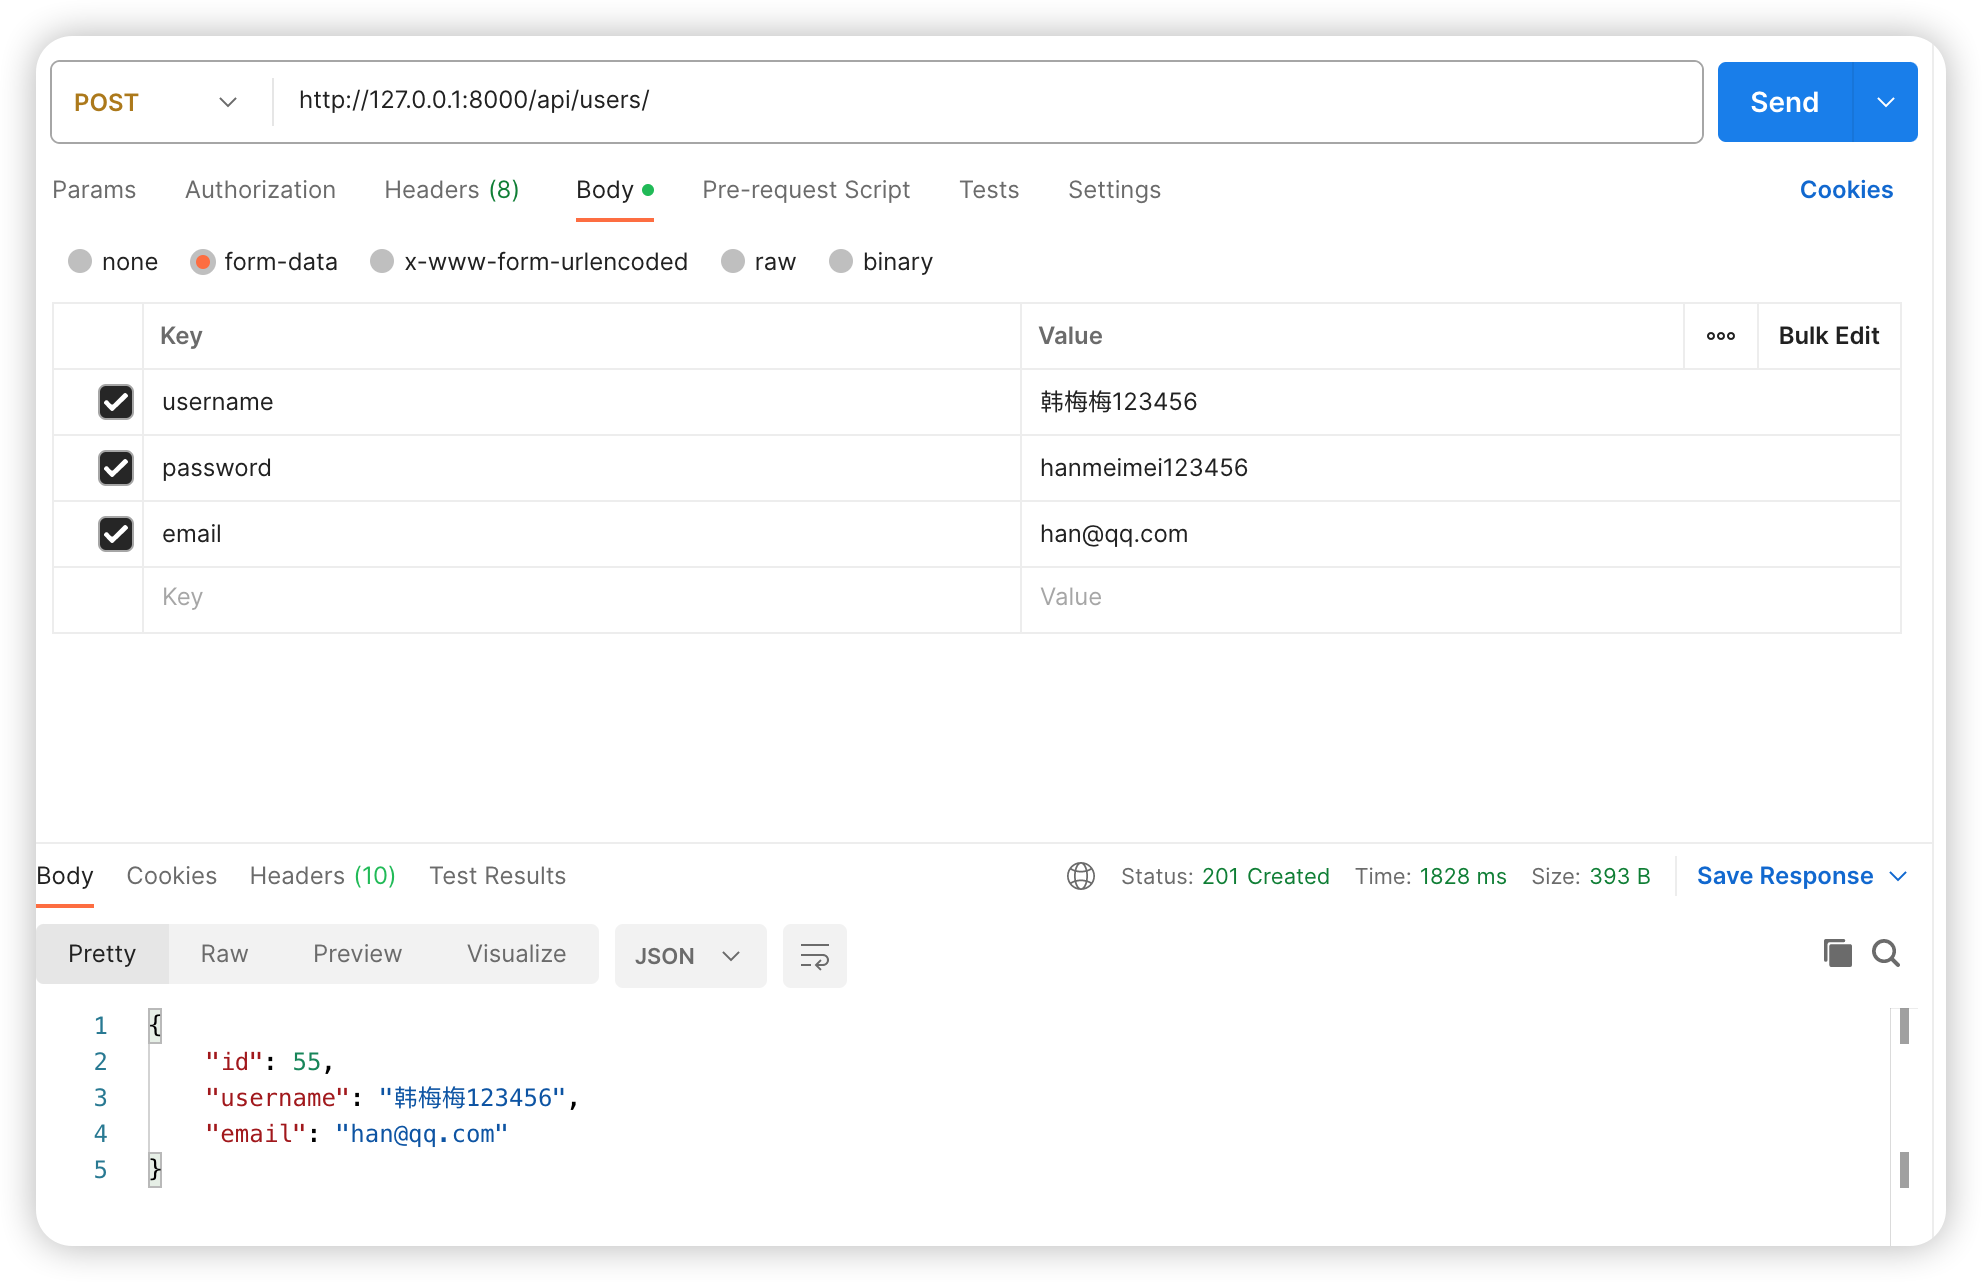
Task: Open the Cookies link at top right
Action: pyautogui.click(x=1846, y=190)
